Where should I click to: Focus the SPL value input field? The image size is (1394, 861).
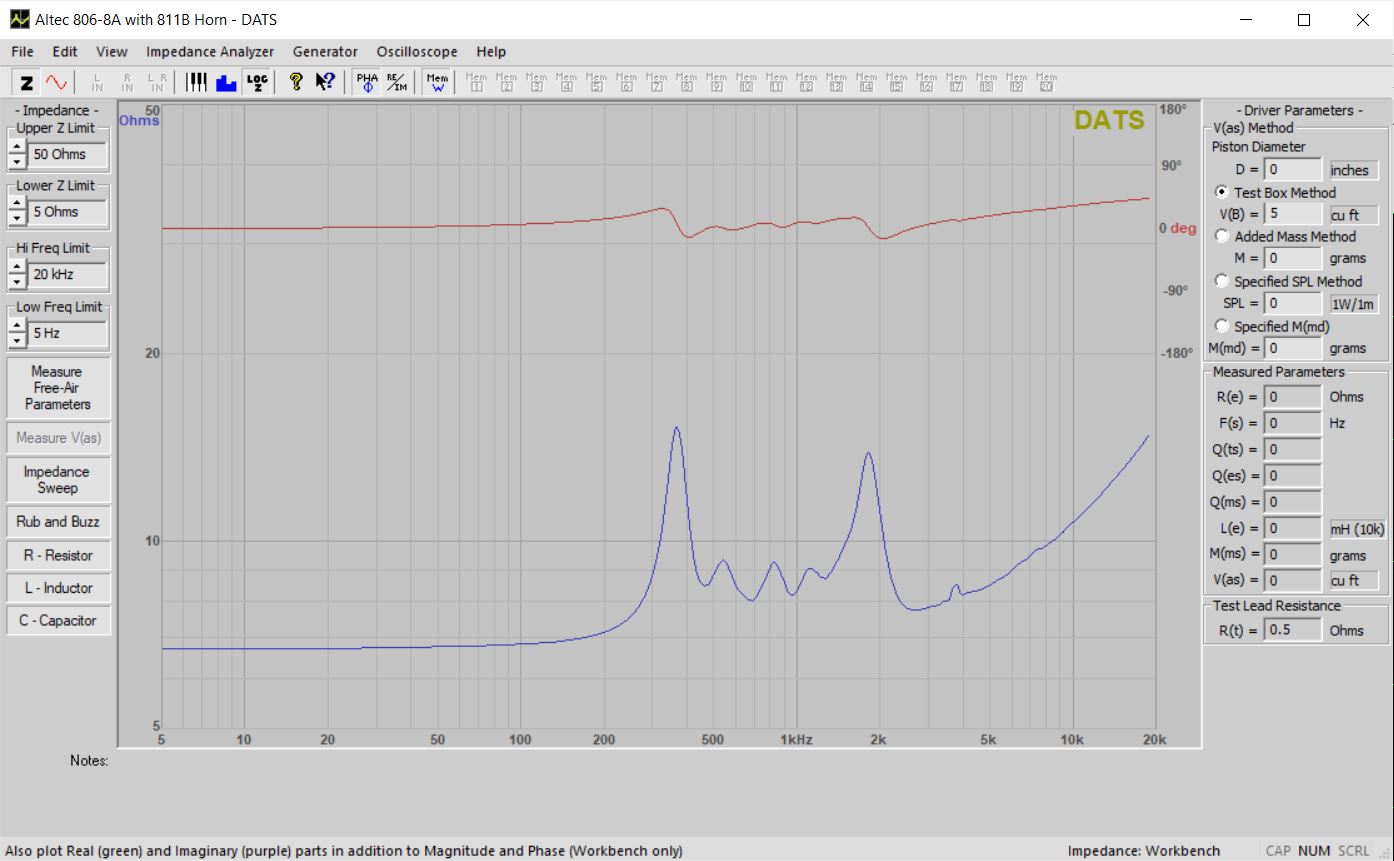pos(1293,303)
